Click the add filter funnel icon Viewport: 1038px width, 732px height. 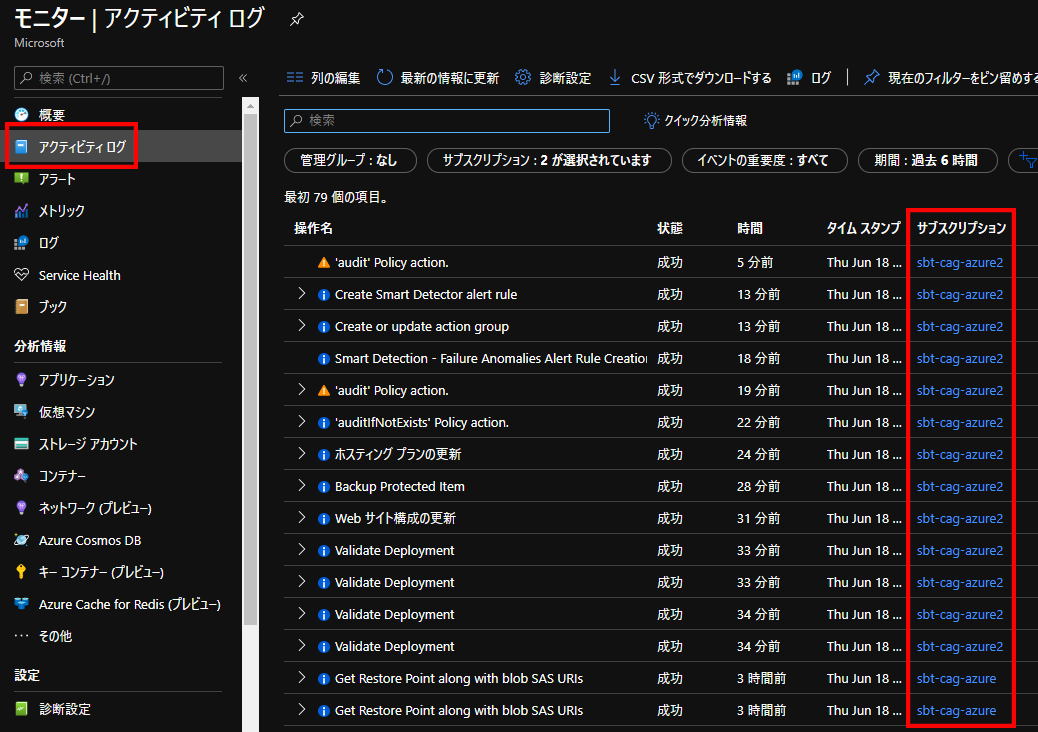1027,160
